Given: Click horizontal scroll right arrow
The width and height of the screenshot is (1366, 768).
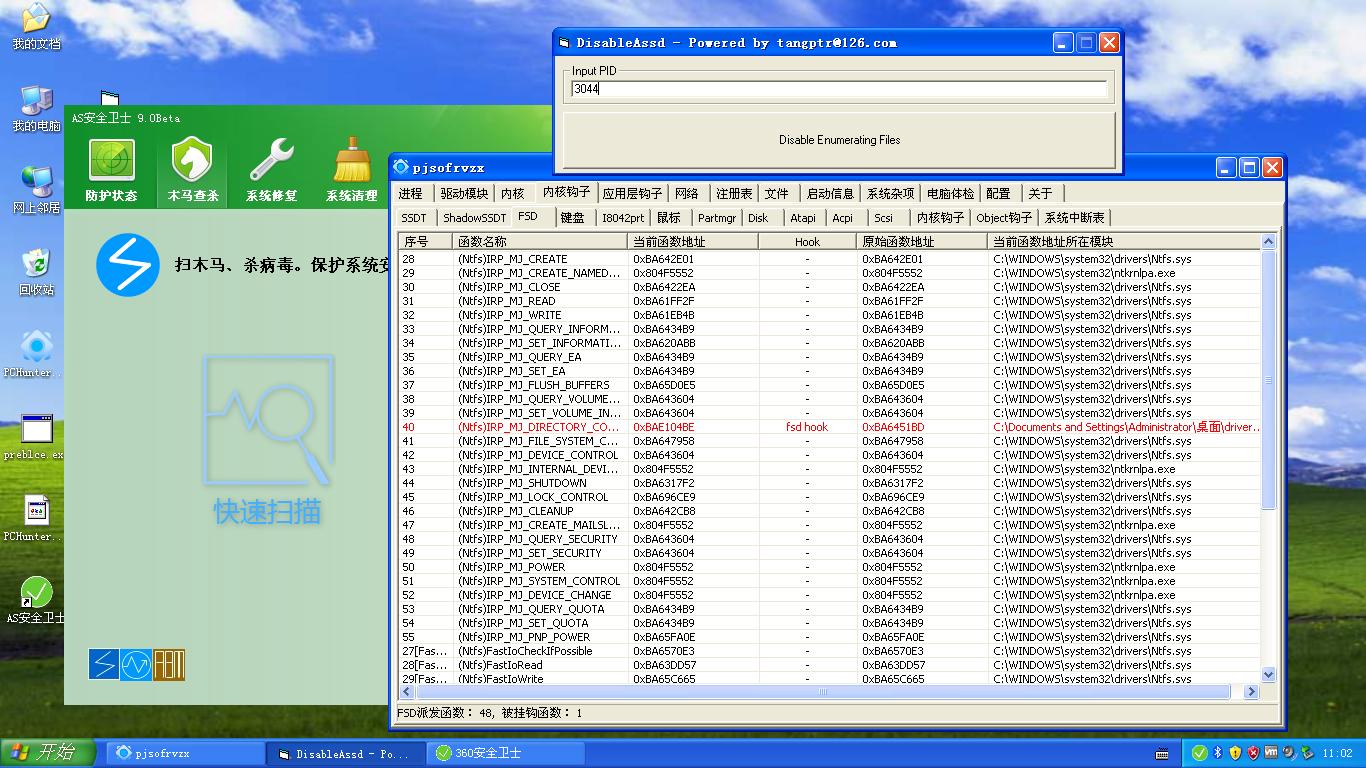Looking at the screenshot, I should 1251,692.
